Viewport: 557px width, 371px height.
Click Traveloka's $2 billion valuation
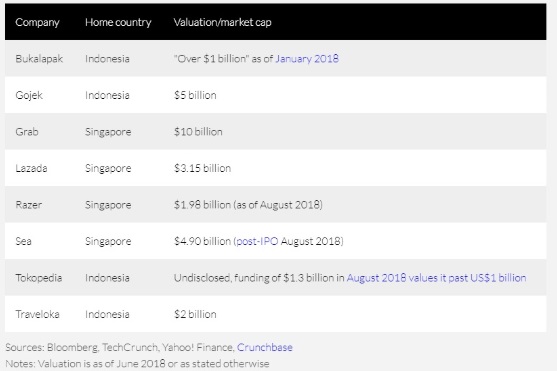(195, 314)
